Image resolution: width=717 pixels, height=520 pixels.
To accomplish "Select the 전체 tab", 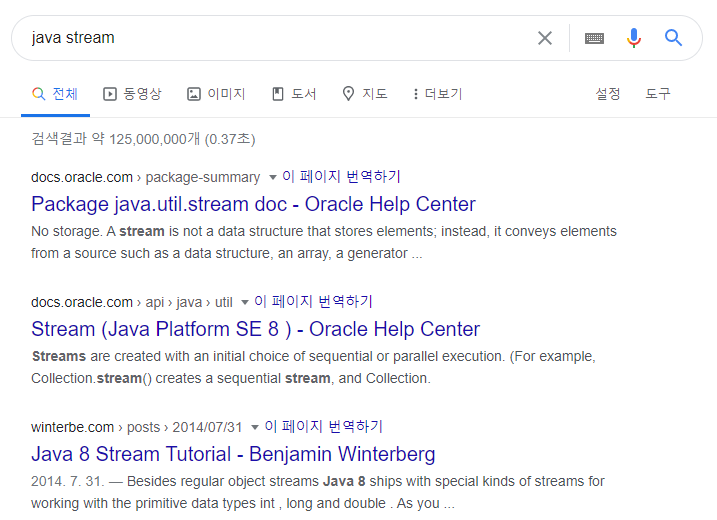I will pos(55,94).
